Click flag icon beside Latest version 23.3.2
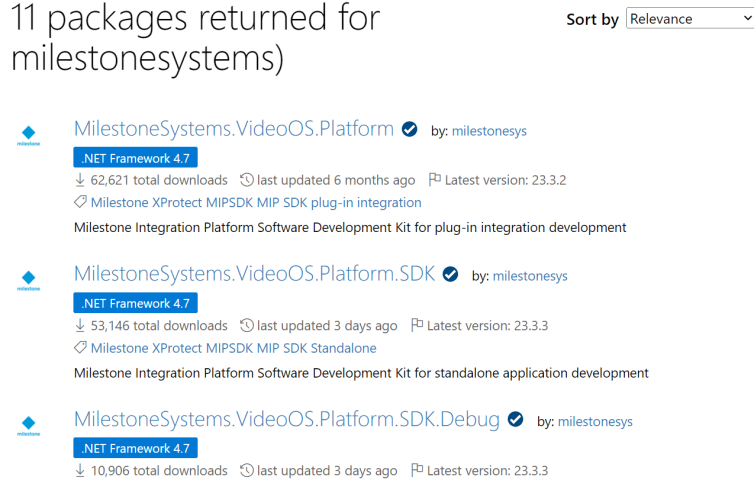754x480 pixels. tap(434, 180)
